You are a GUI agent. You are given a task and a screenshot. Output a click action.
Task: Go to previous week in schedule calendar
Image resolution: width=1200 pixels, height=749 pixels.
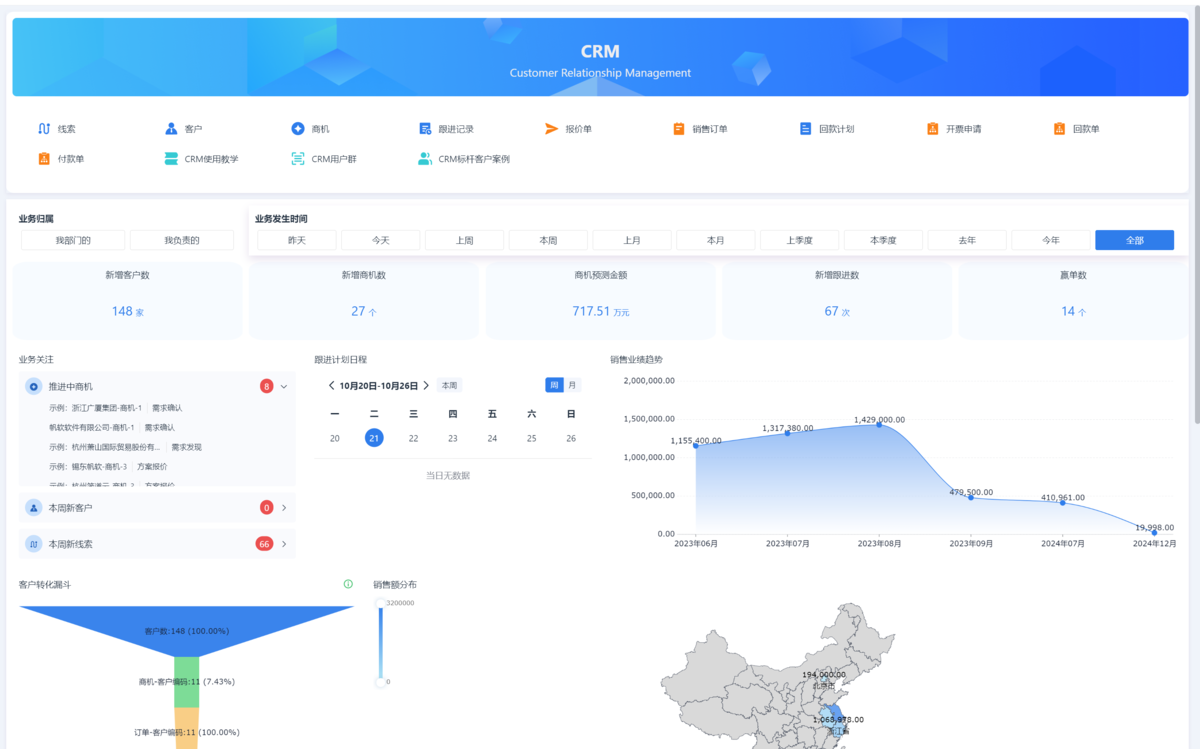[332, 385]
